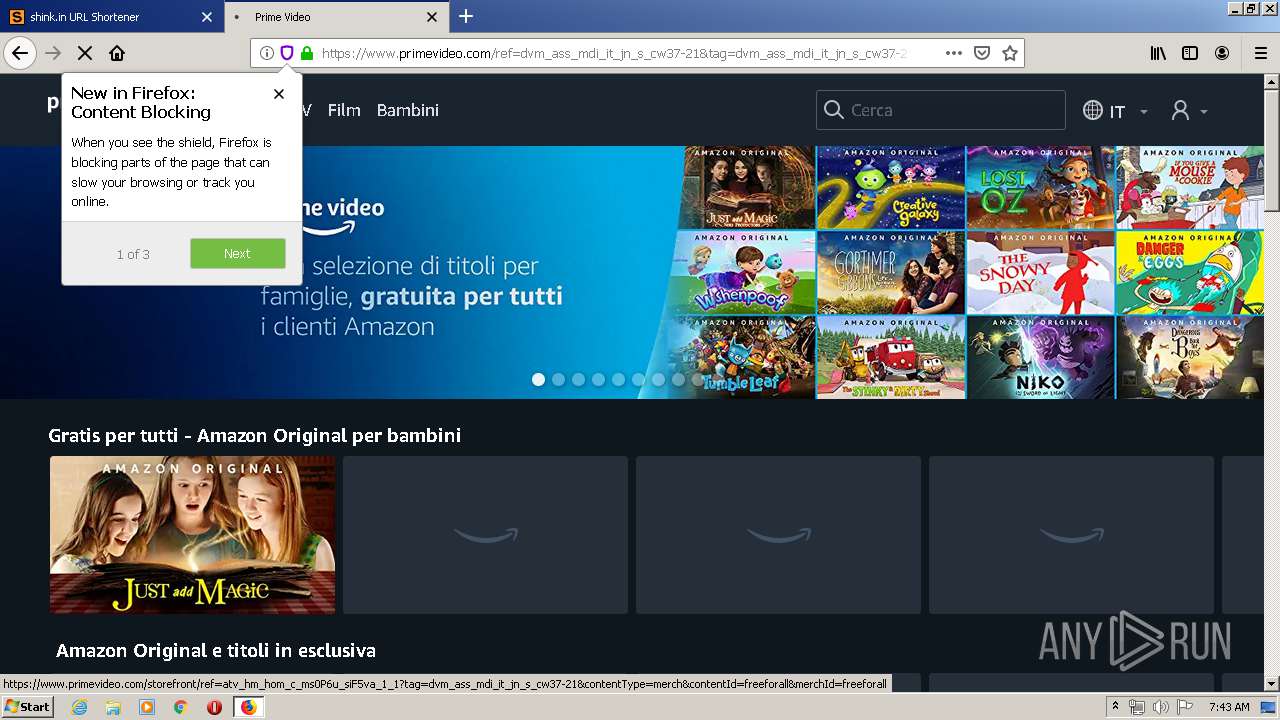Image resolution: width=1280 pixels, height=720 pixels.
Task: Click the system tray volume icon
Action: [x=1160, y=707]
